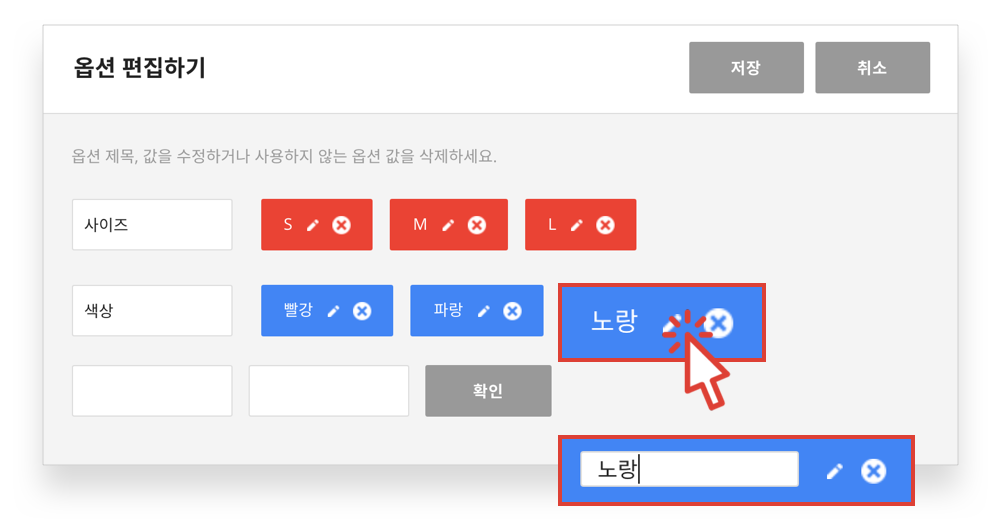
Task: Delete the 파랑 color option
Action: tap(512, 311)
